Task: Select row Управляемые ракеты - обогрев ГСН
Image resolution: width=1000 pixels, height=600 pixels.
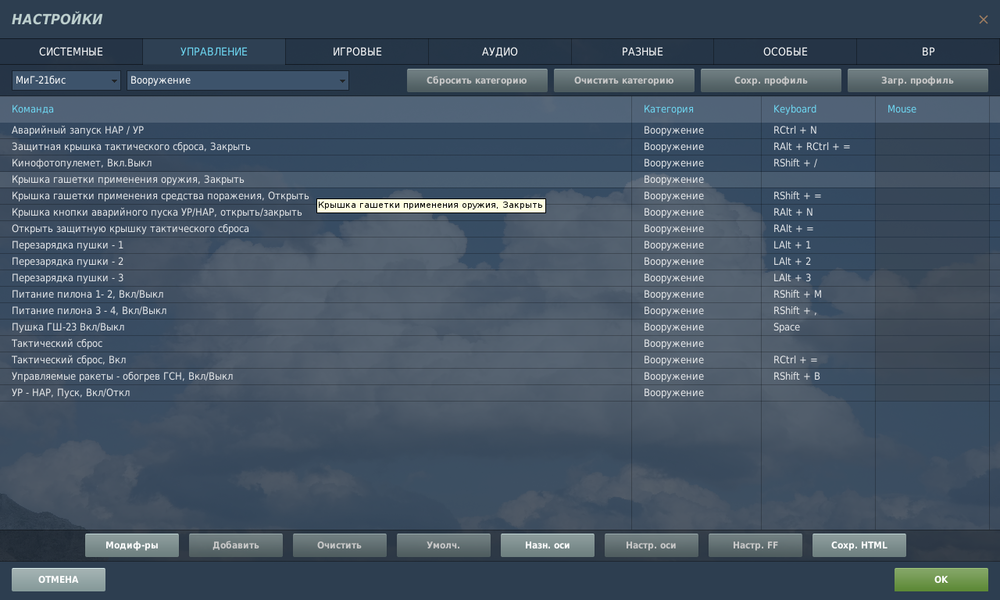Action: click(x=495, y=377)
